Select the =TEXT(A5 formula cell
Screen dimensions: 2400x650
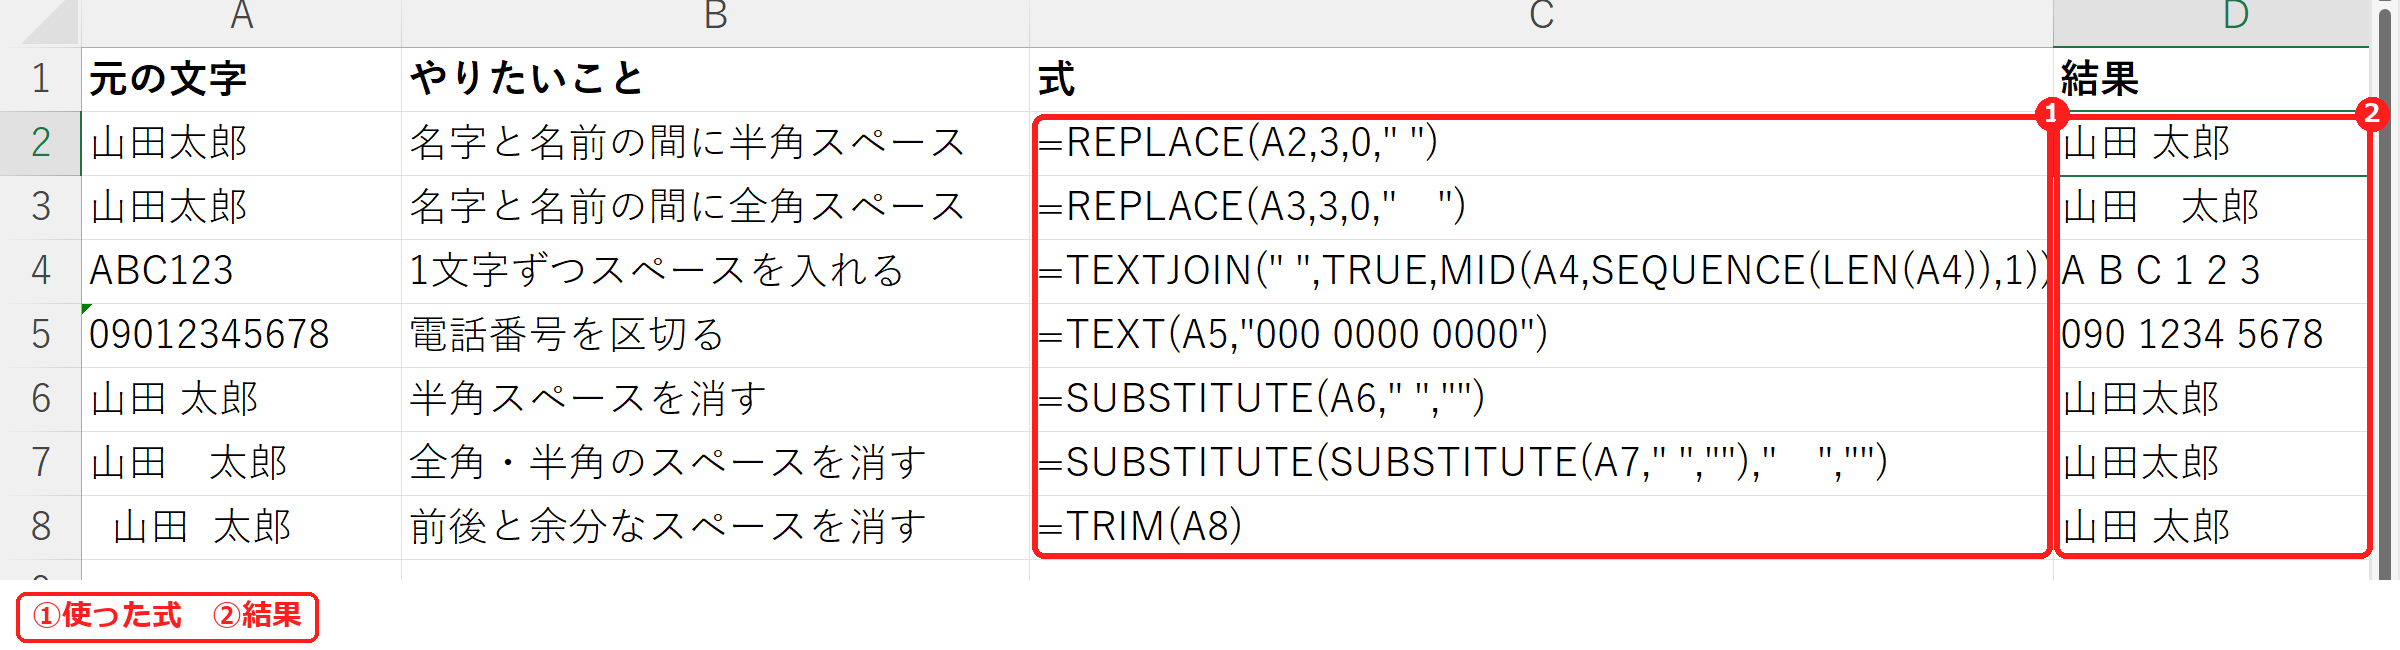point(1541,335)
